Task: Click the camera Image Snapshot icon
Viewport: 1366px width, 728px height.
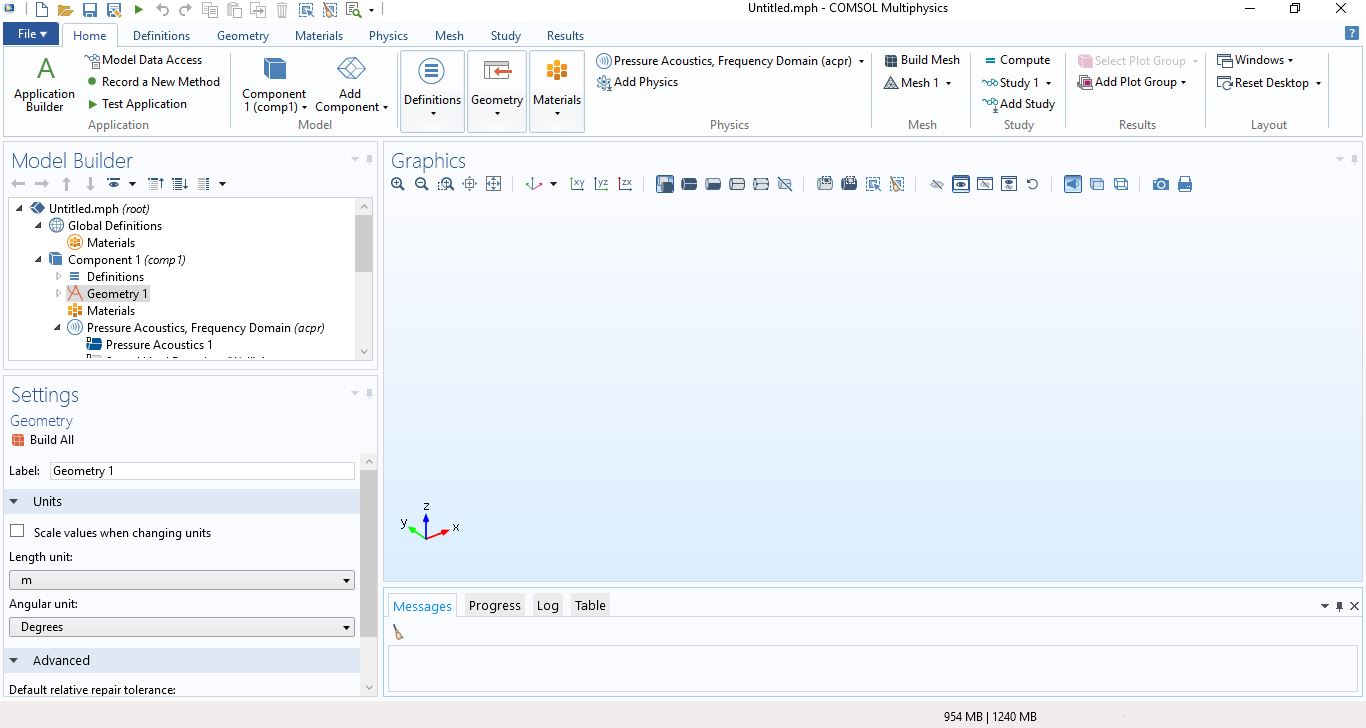Action: click(1160, 184)
